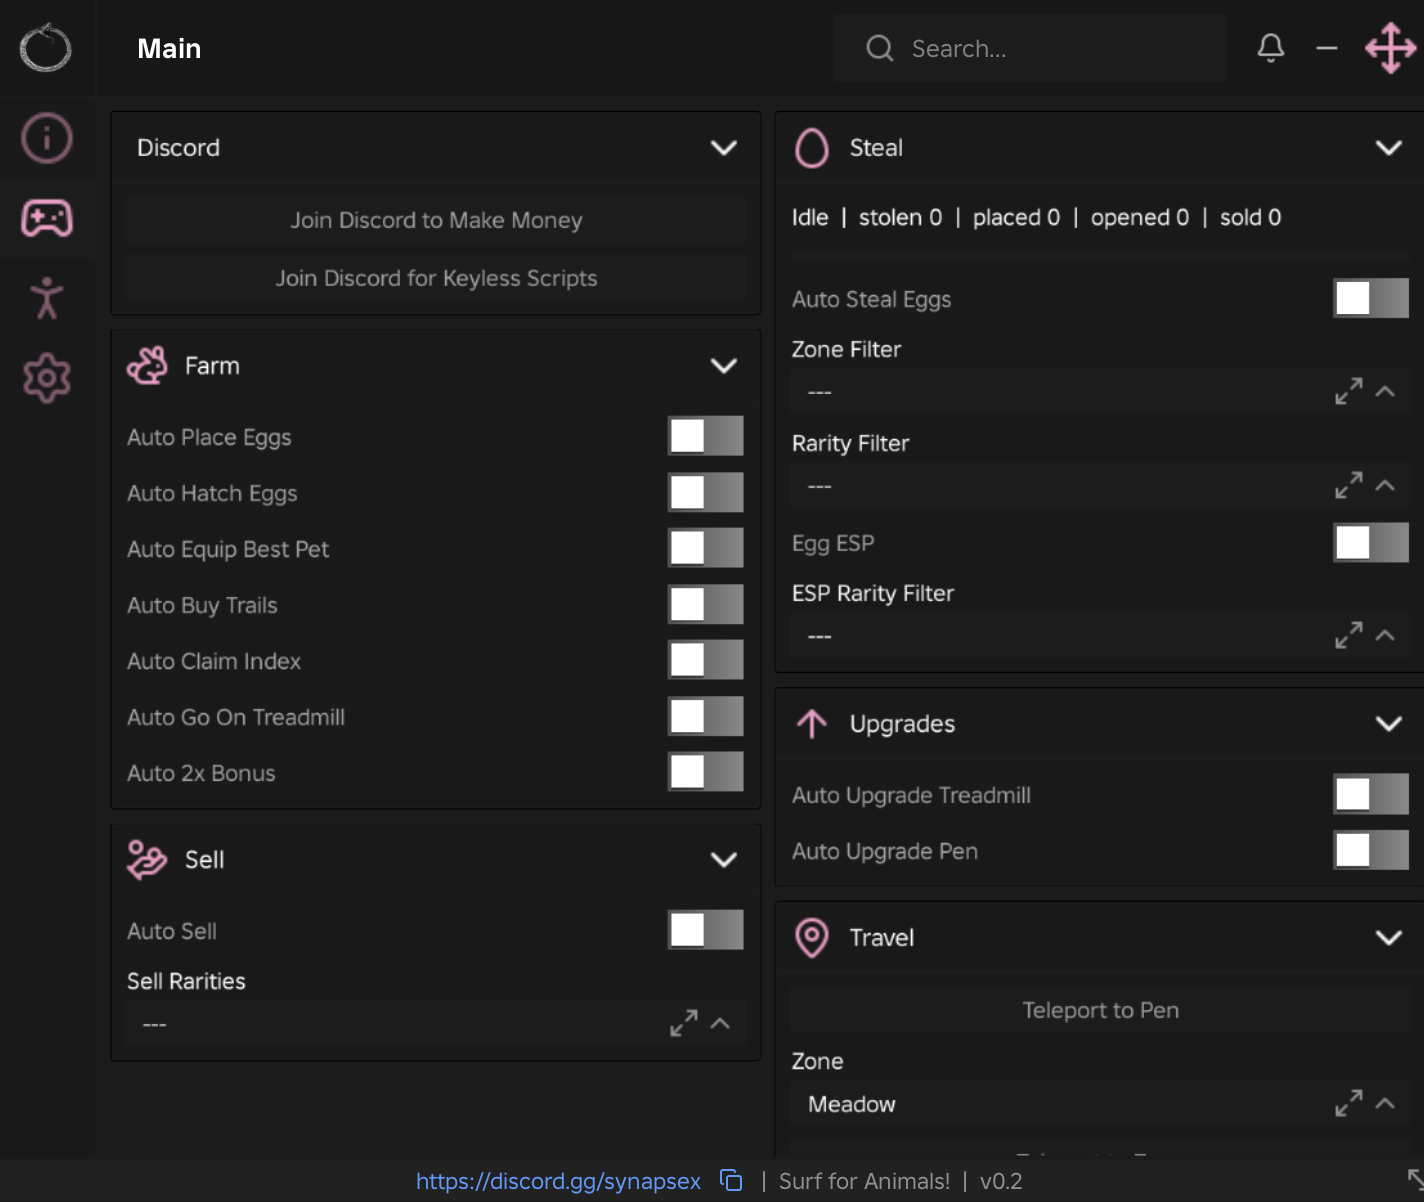Collapse the Travel section
The width and height of the screenshot is (1424, 1202).
[x=1389, y=938]
